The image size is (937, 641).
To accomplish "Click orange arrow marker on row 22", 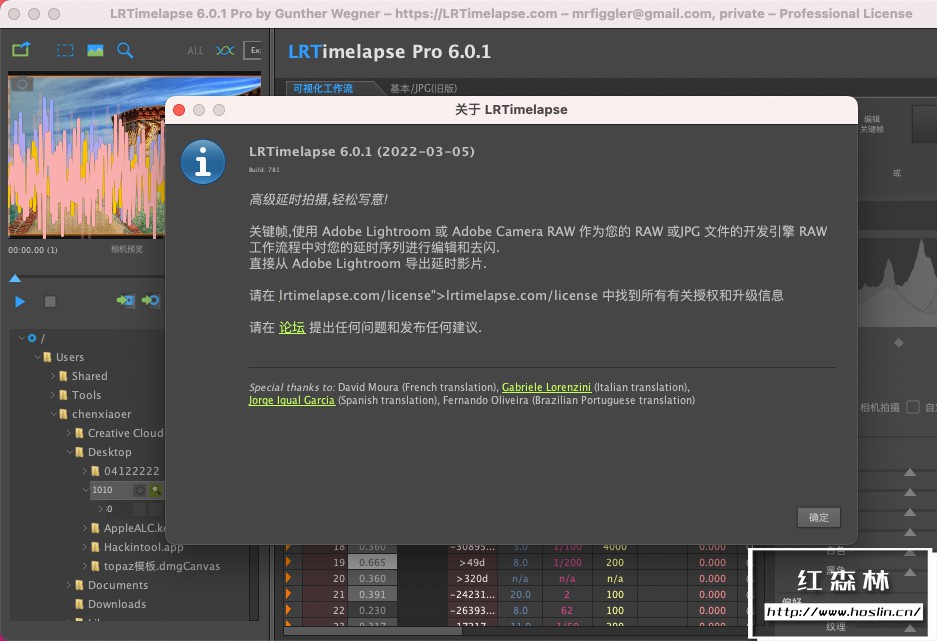I will click(x=288, y=611).
